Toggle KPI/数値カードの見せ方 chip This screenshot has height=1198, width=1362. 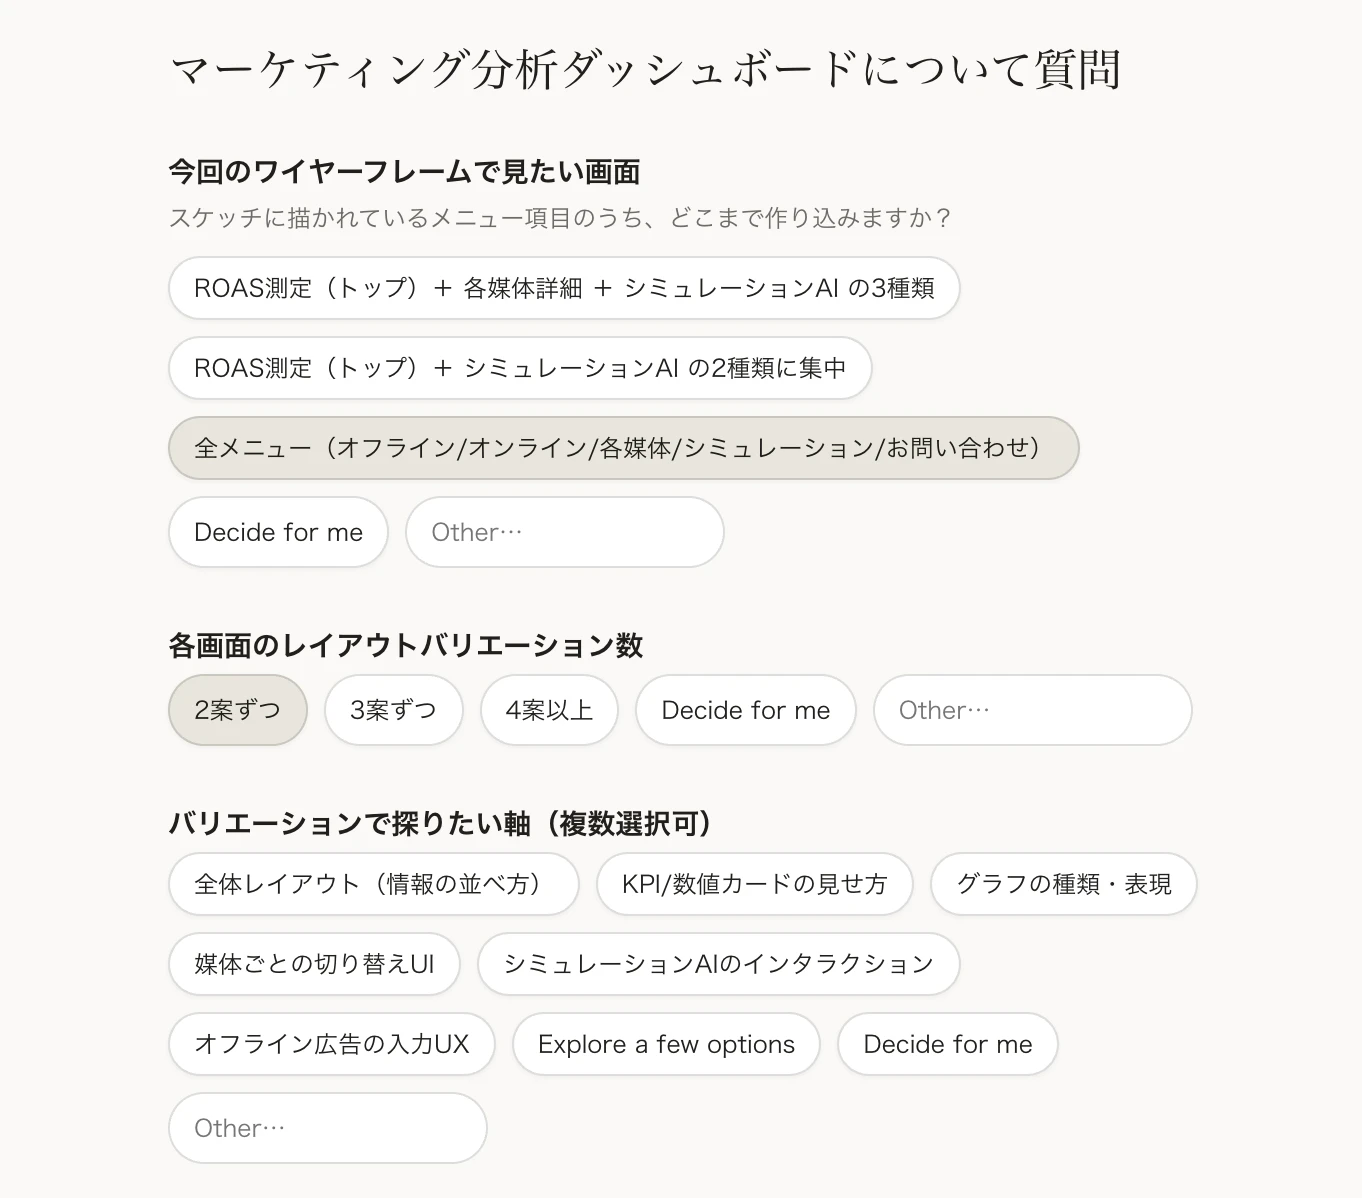pyautogui.click(x=755, y=884)
